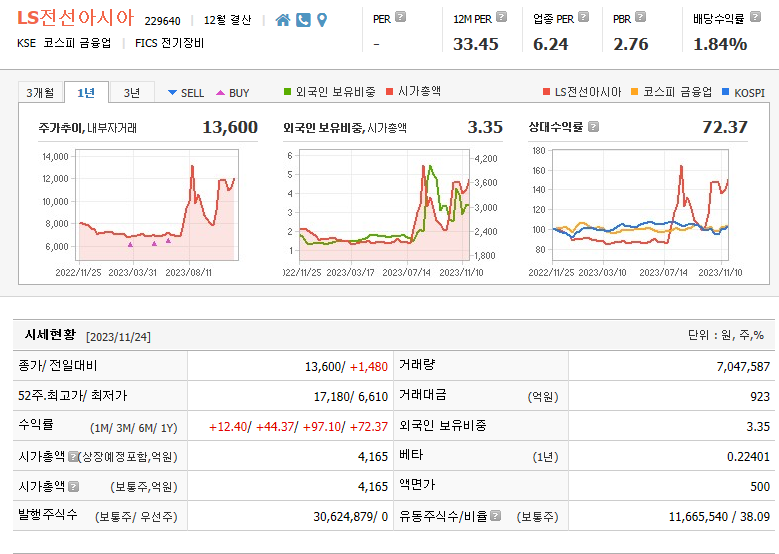
Task: Click the trading volume 7,047,587
Action: point(743,367)
